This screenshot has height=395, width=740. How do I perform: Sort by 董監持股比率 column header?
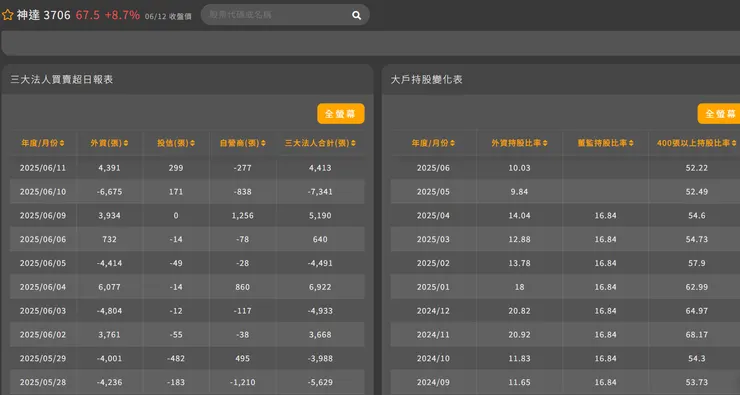[x=605, y=143]
